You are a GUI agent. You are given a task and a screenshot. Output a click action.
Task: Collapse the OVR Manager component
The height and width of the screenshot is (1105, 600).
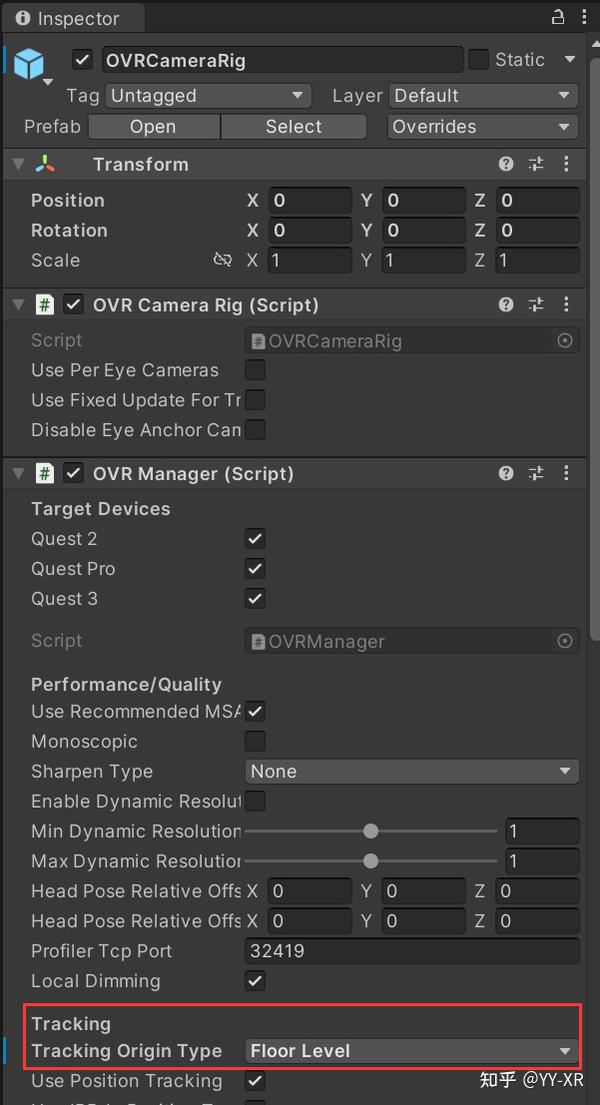click(17, 473)
